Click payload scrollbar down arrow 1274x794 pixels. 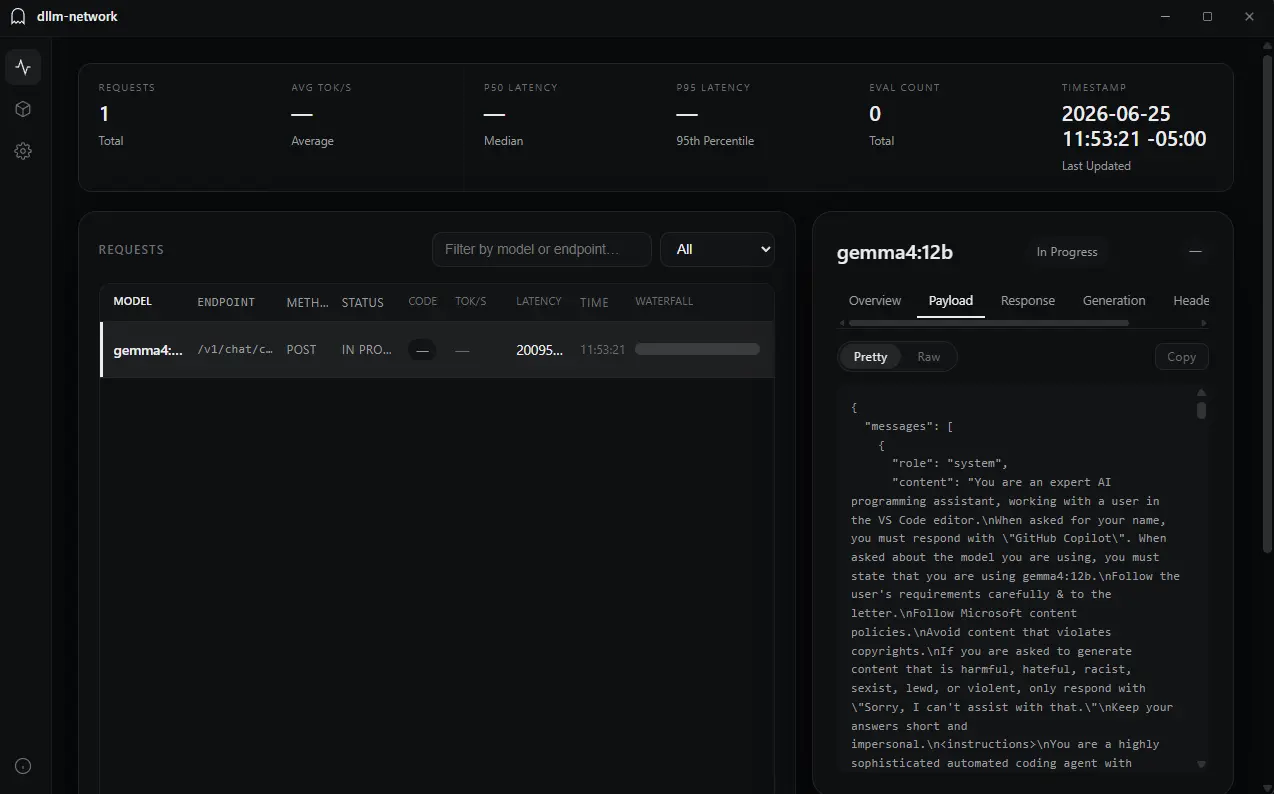[x=1201, y=764]
